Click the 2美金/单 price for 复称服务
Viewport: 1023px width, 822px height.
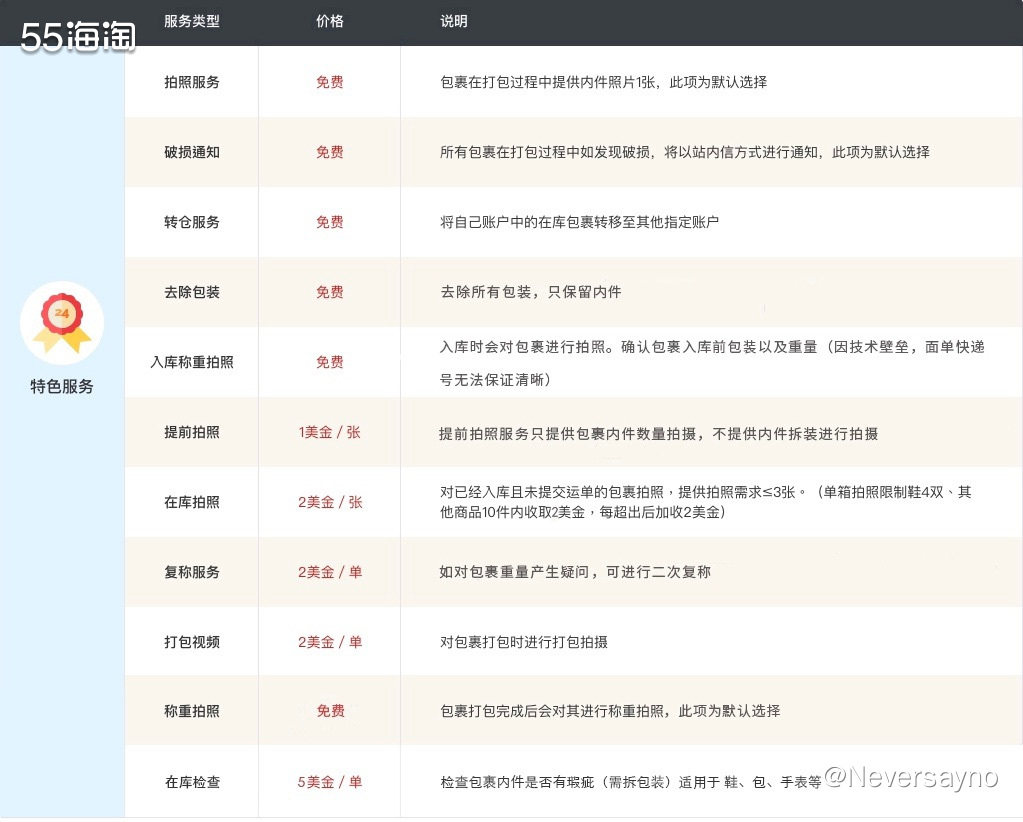click(330, 572)
